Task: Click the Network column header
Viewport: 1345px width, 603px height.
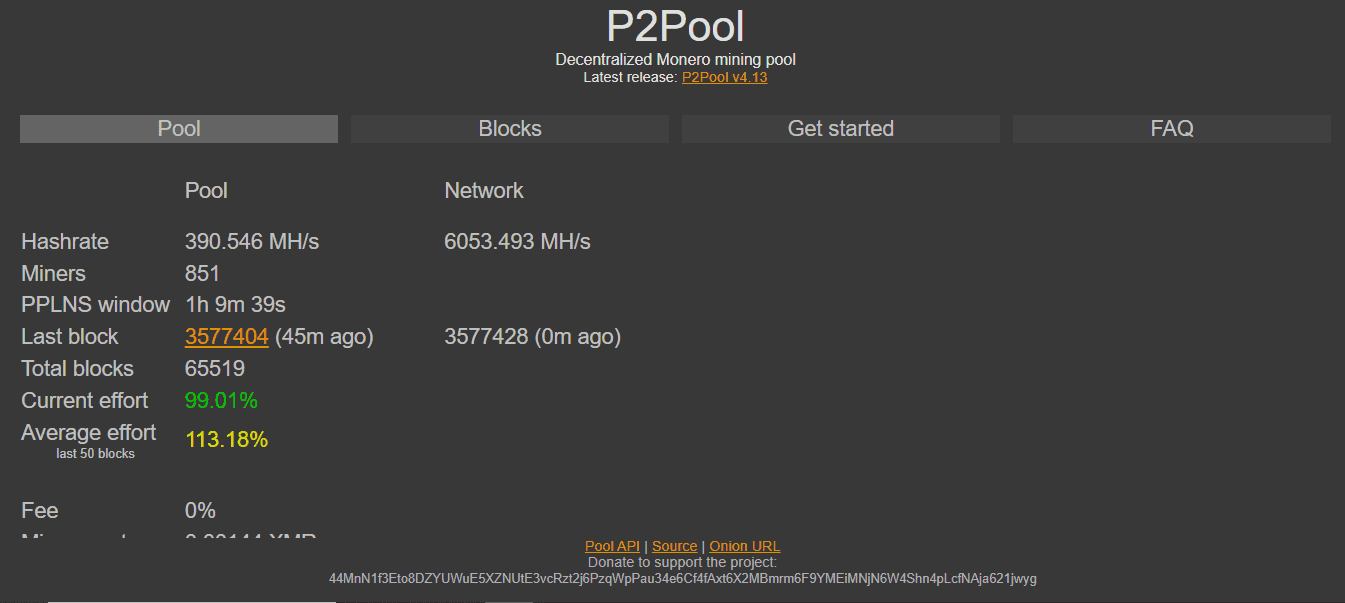Action: (484, 190)
